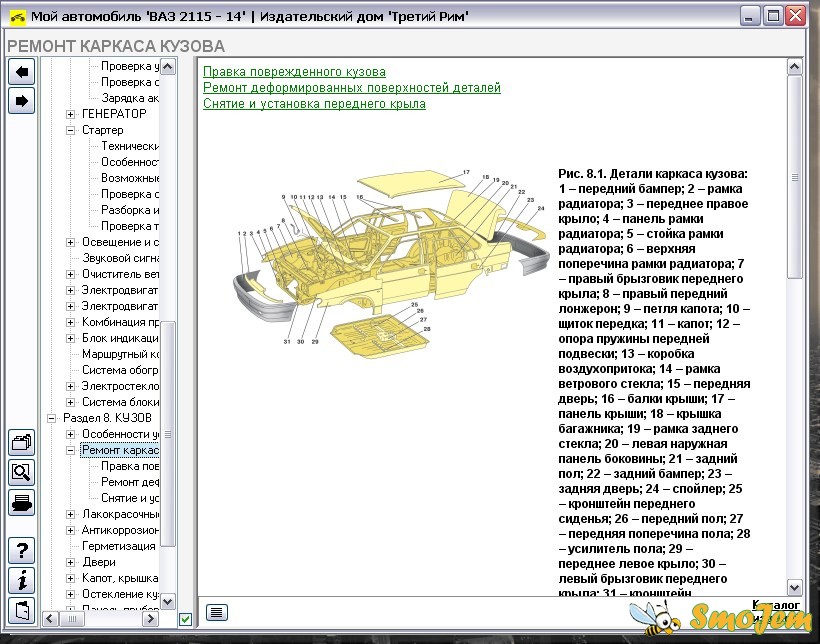Minimize the 'Мой автомобиль' window
Image resolution: width=820 pixels, height=644 pixels.
pyautogui.click(x=749, y=16)
